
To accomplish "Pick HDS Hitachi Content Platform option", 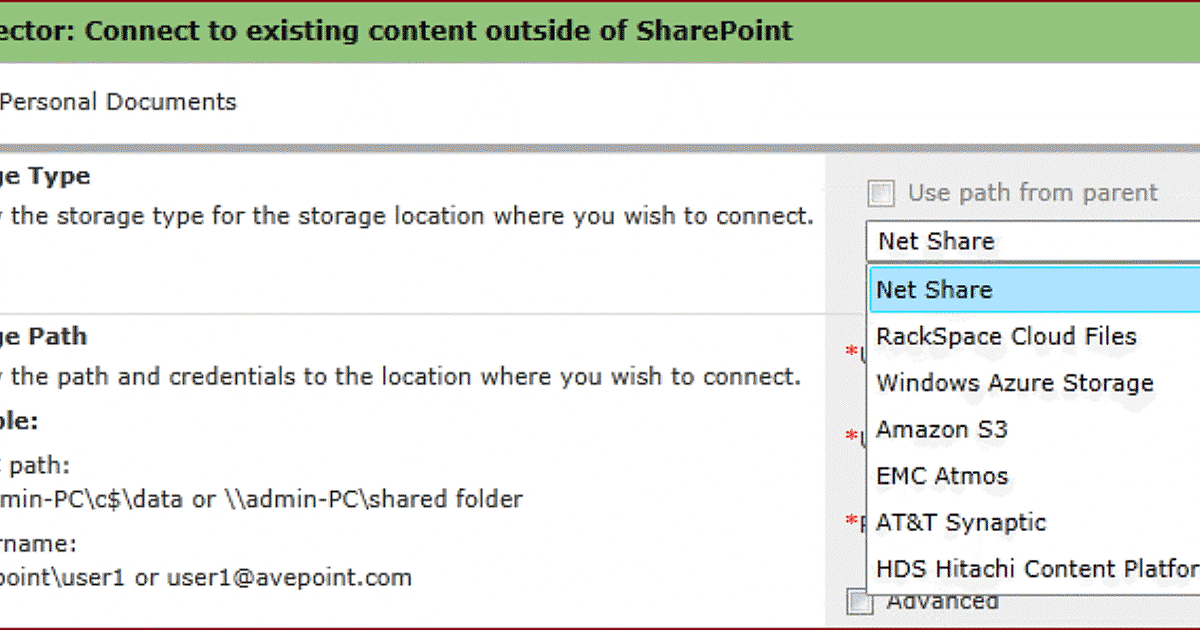I will tap(1036, 569).
